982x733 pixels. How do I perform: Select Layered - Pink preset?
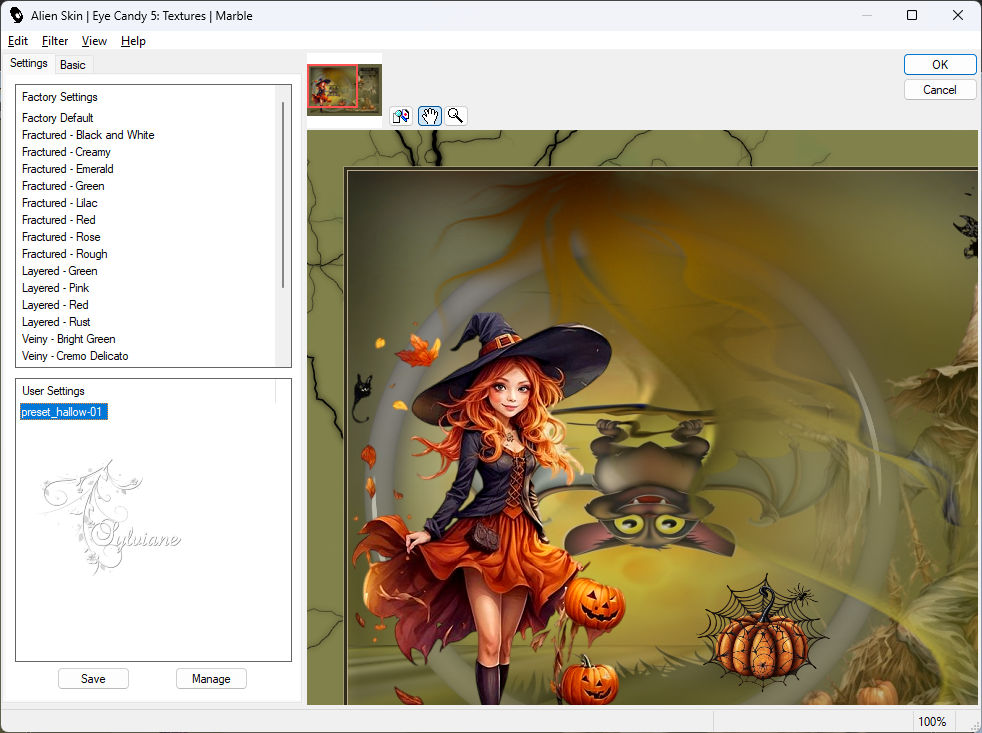tap(56, 287)
